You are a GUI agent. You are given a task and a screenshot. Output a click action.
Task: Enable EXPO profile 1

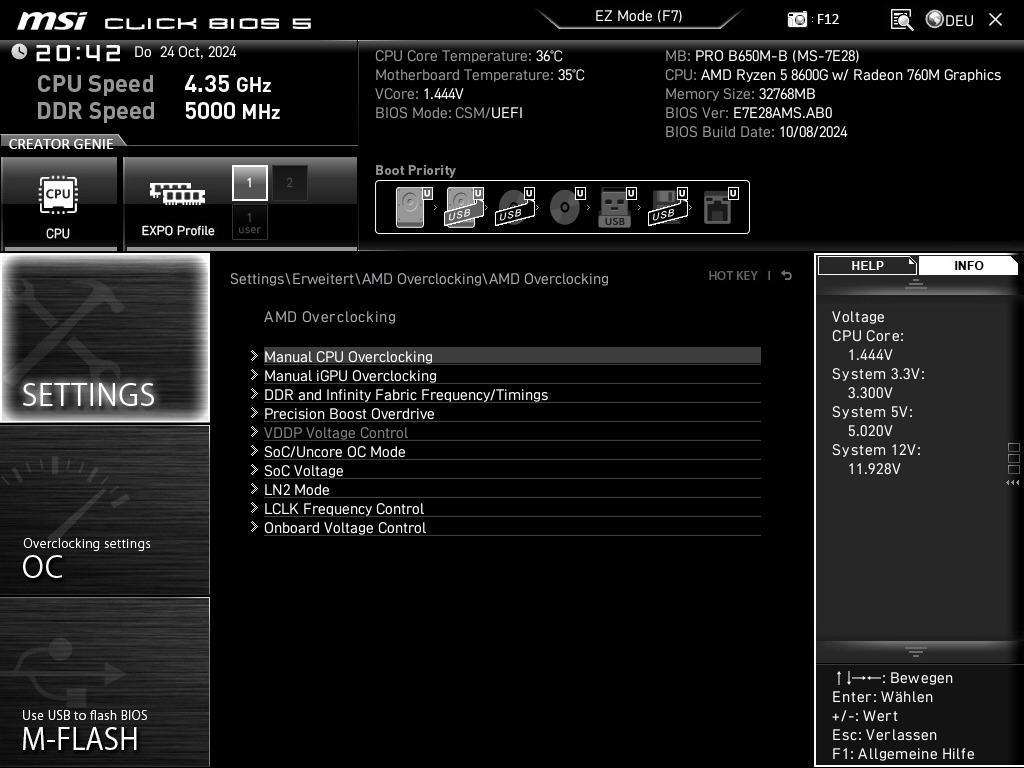(x=249, y=183)
